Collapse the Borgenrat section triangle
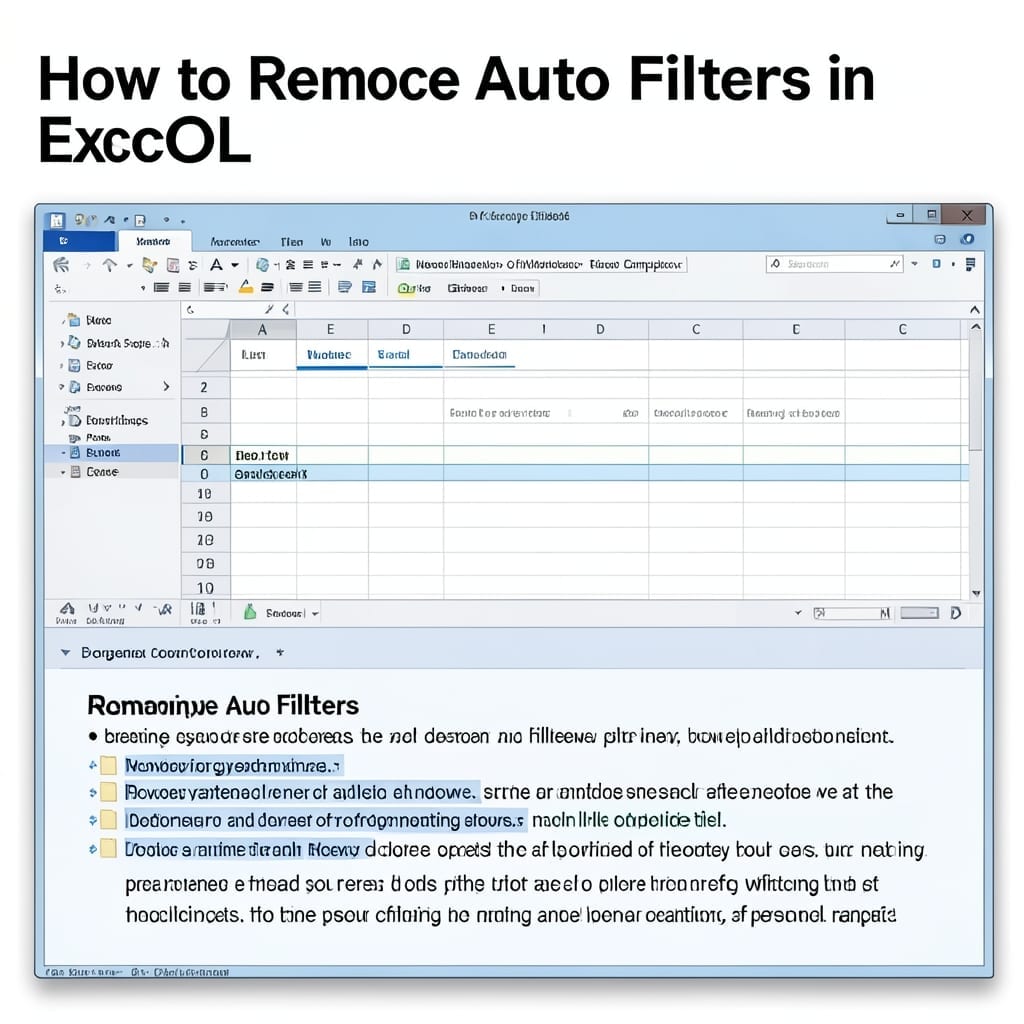Image resolution: width=1024 pixels, height=1024 pixels. pos(65,652)
